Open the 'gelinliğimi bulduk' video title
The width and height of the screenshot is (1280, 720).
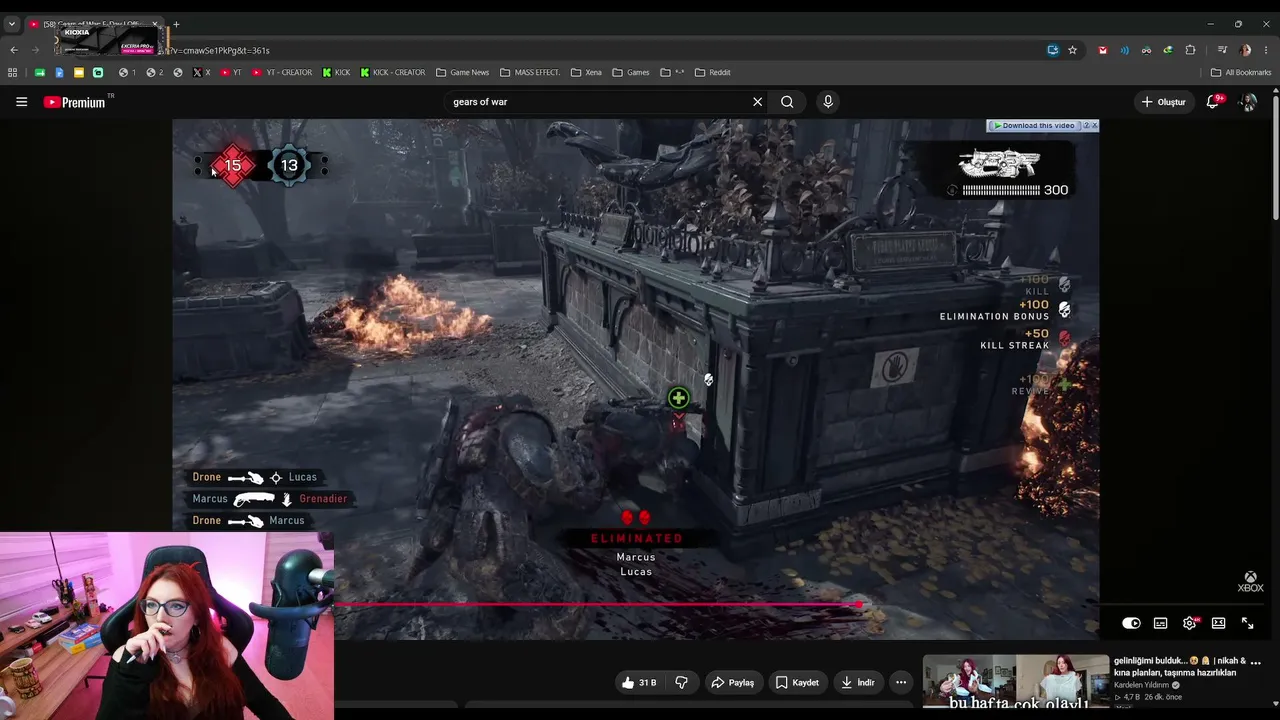coord(1180,666)
